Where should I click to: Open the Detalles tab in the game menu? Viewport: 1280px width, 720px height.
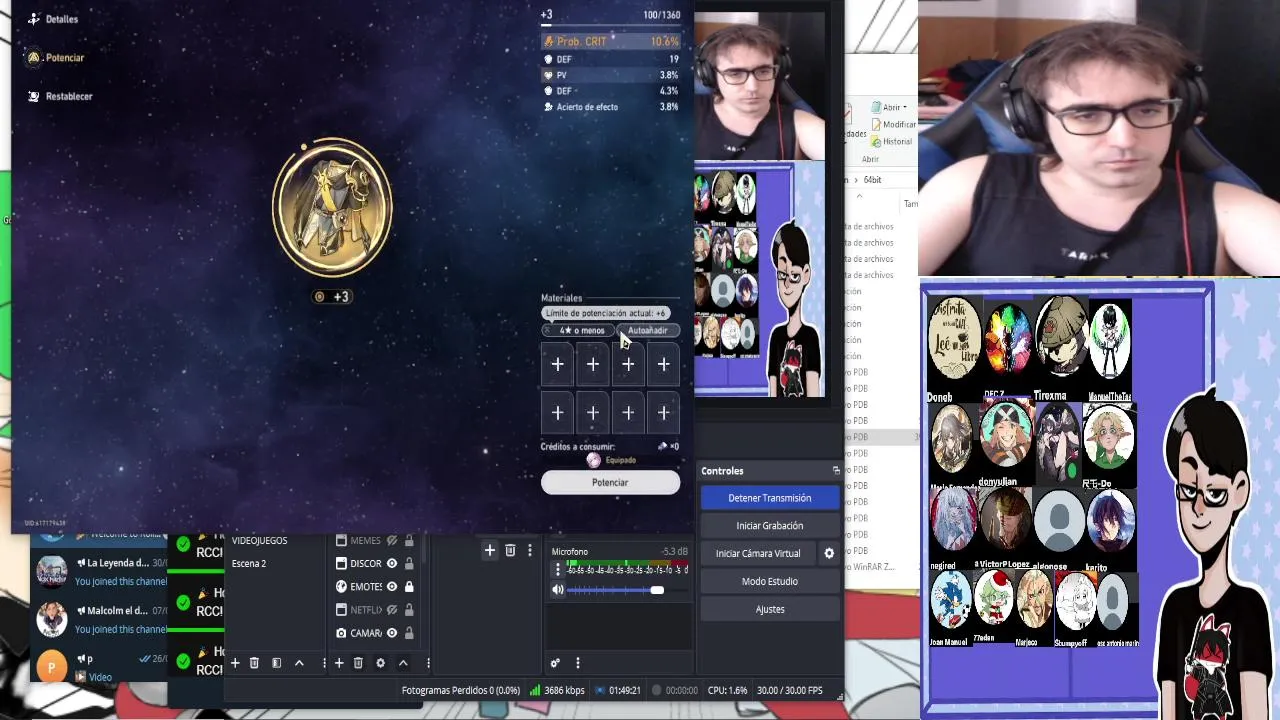pos(54,19)
